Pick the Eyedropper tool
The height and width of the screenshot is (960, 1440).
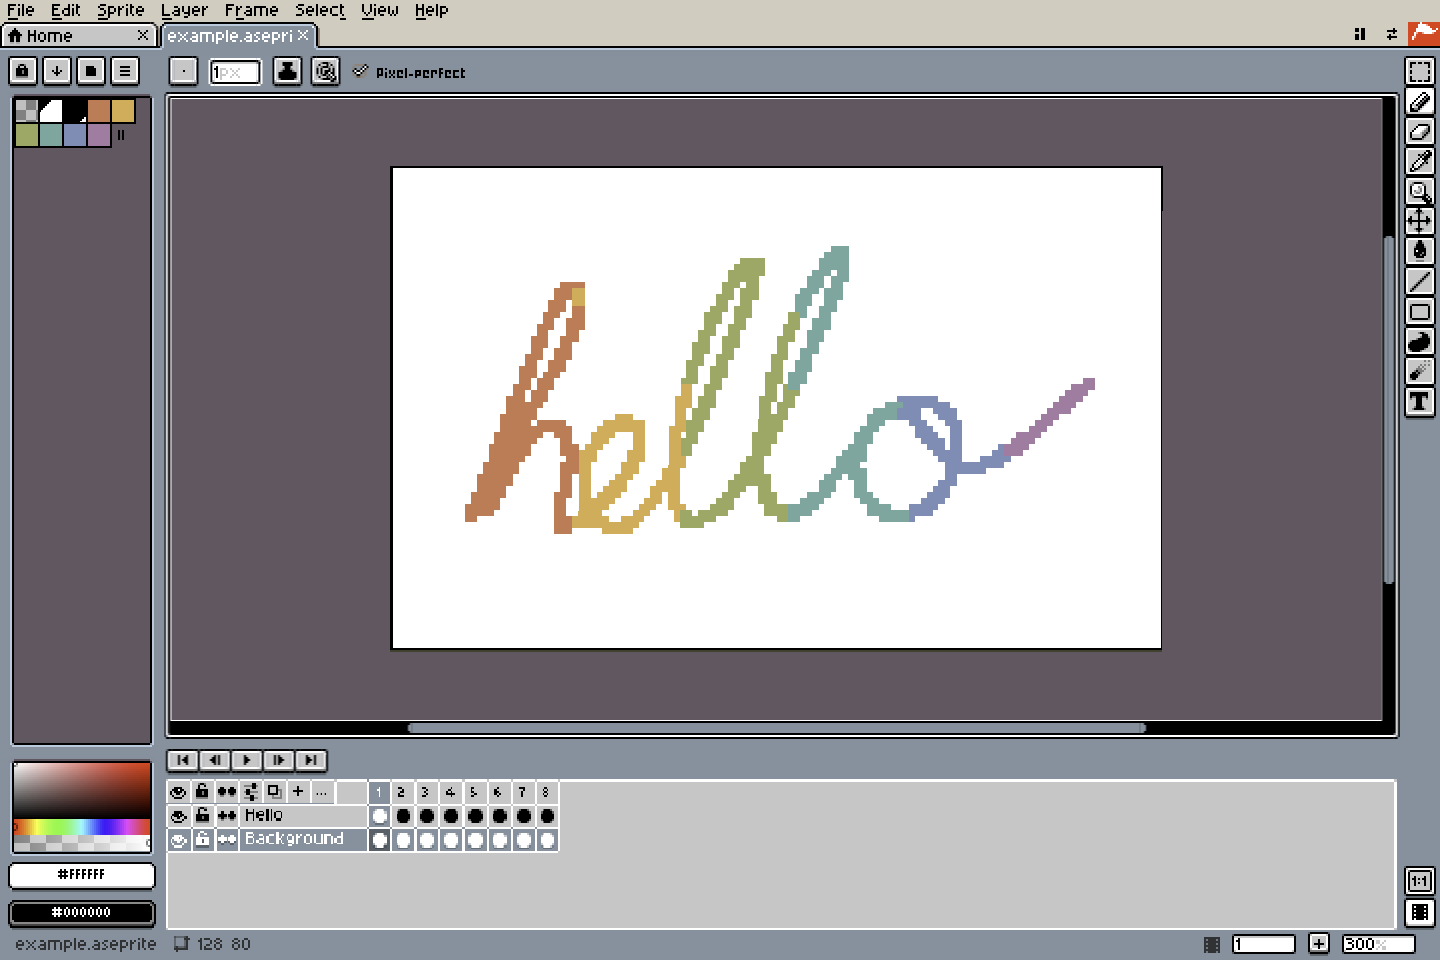tap(1419, 162)
